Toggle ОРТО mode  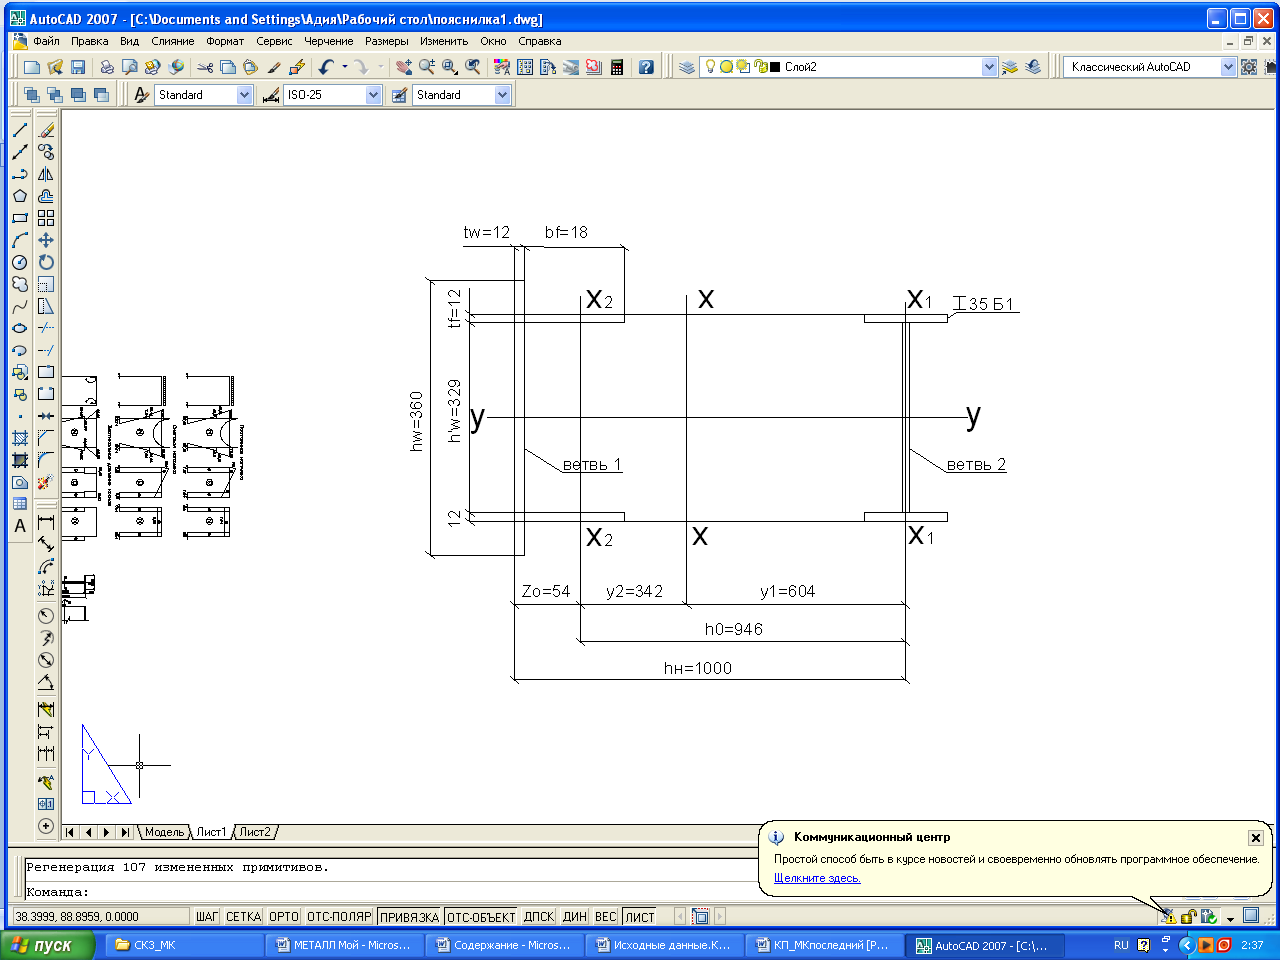[x=284, y=917]
